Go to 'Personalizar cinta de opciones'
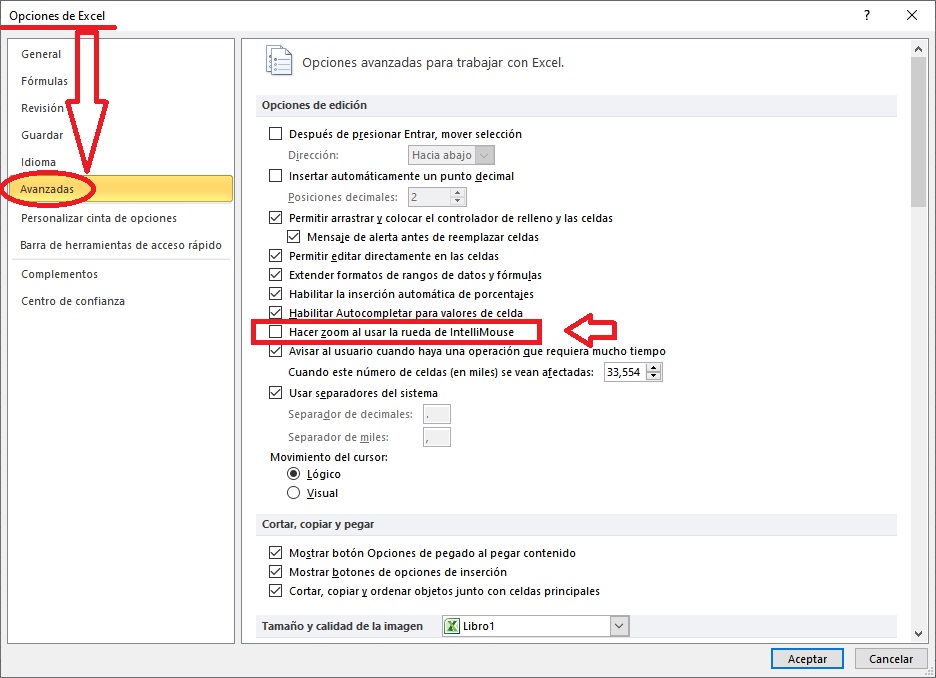Image resolution: width=936 pixels, height=678 pixels. [x=99, y=218]
